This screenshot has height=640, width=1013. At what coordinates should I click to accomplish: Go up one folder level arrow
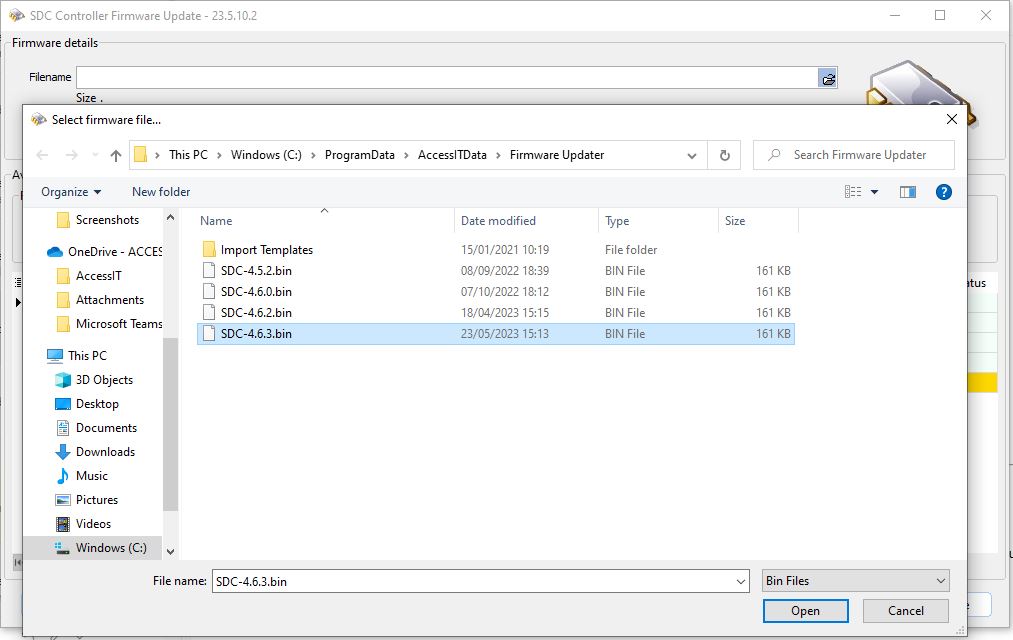(116, 155)
